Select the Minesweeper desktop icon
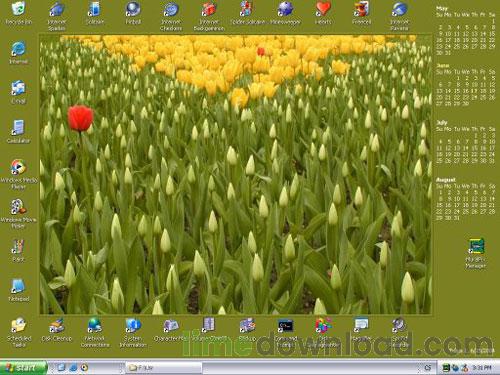Image resolution: width=500 pixels, height=375 pixels. 285,13
